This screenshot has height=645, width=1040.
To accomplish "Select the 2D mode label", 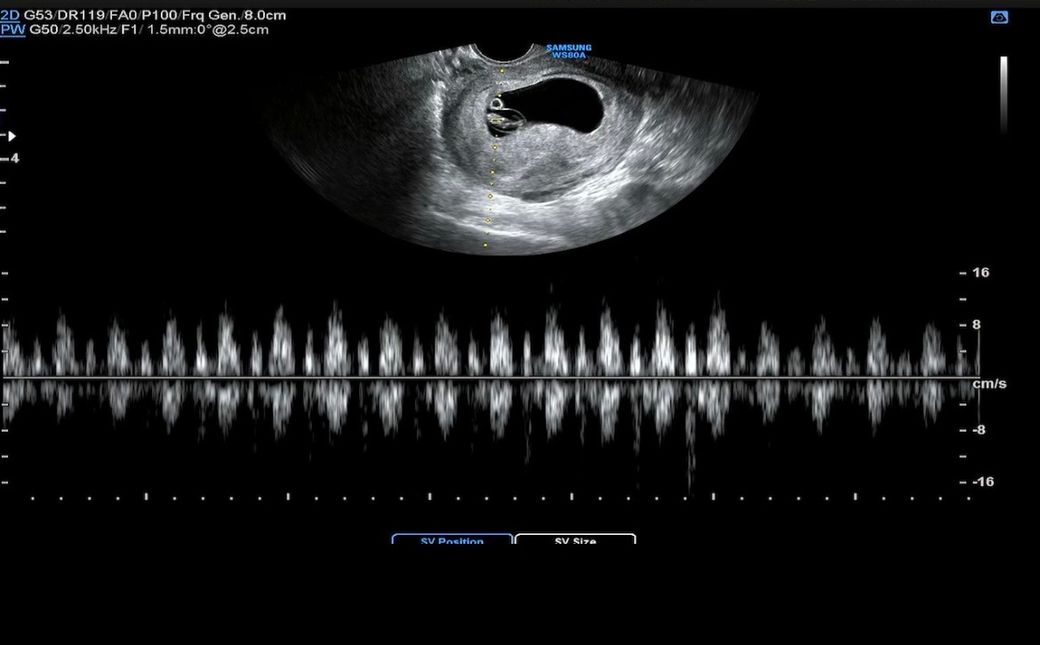I will pos(10,17).
